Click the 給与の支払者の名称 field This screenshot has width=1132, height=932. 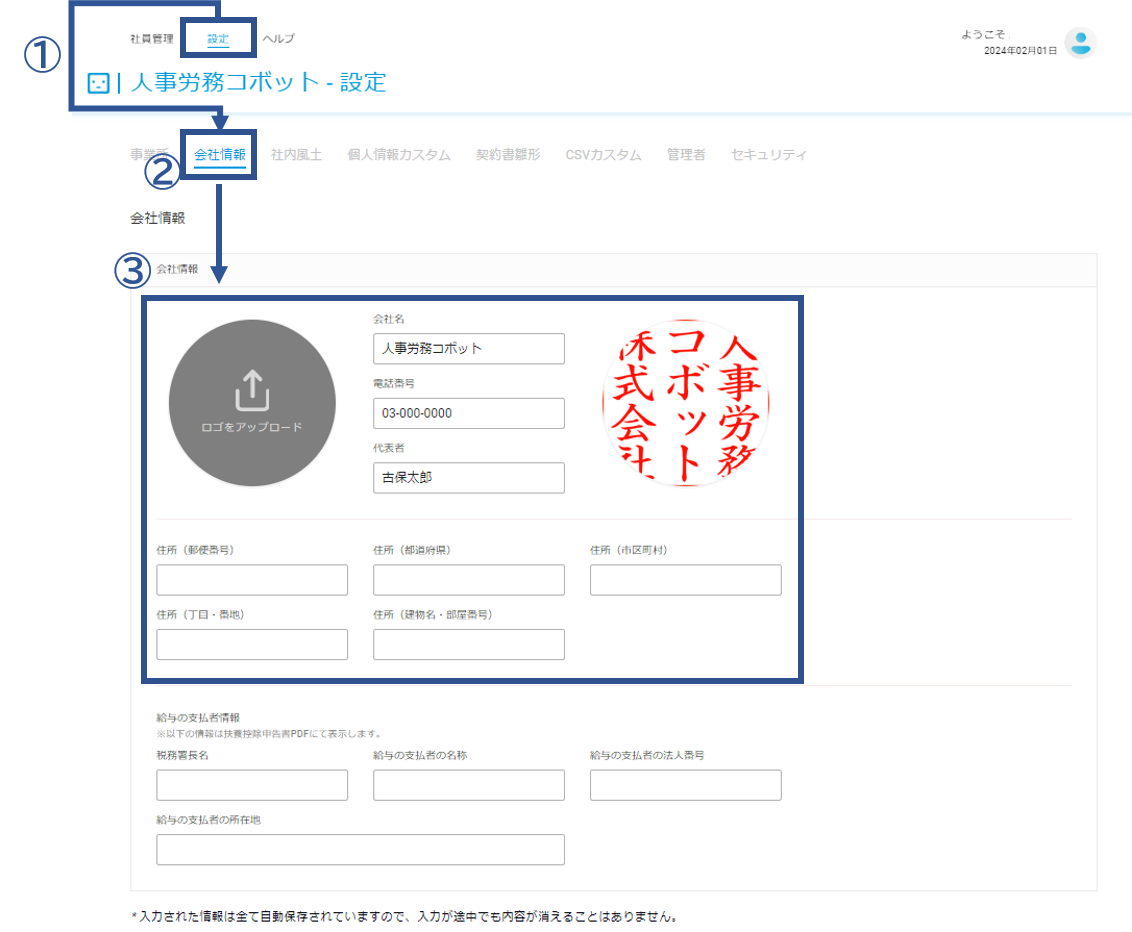pos(469,785)
